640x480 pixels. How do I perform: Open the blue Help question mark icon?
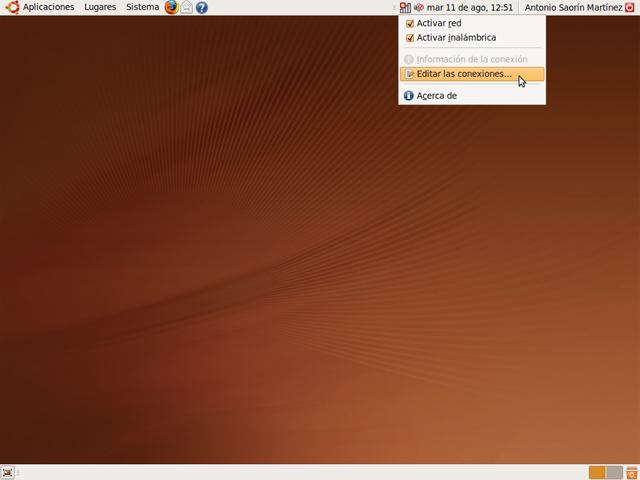202,7
